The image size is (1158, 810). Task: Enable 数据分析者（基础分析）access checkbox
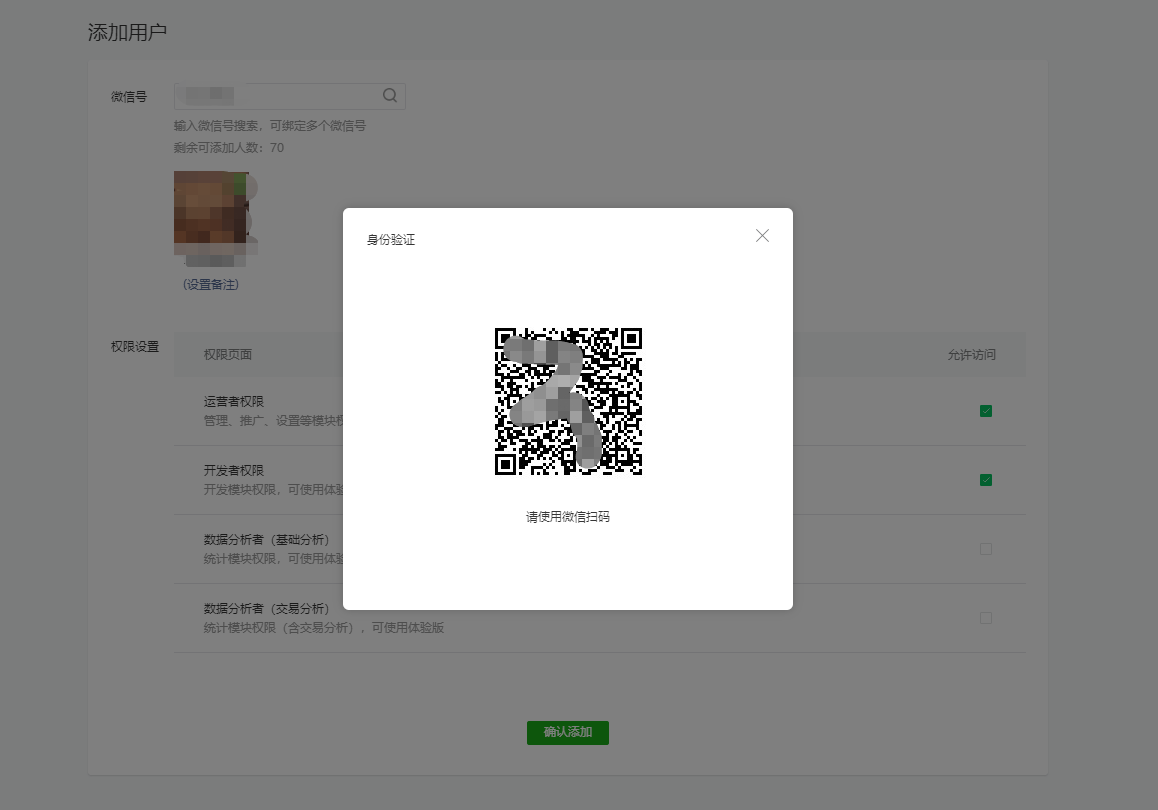(x=986, y=549)
